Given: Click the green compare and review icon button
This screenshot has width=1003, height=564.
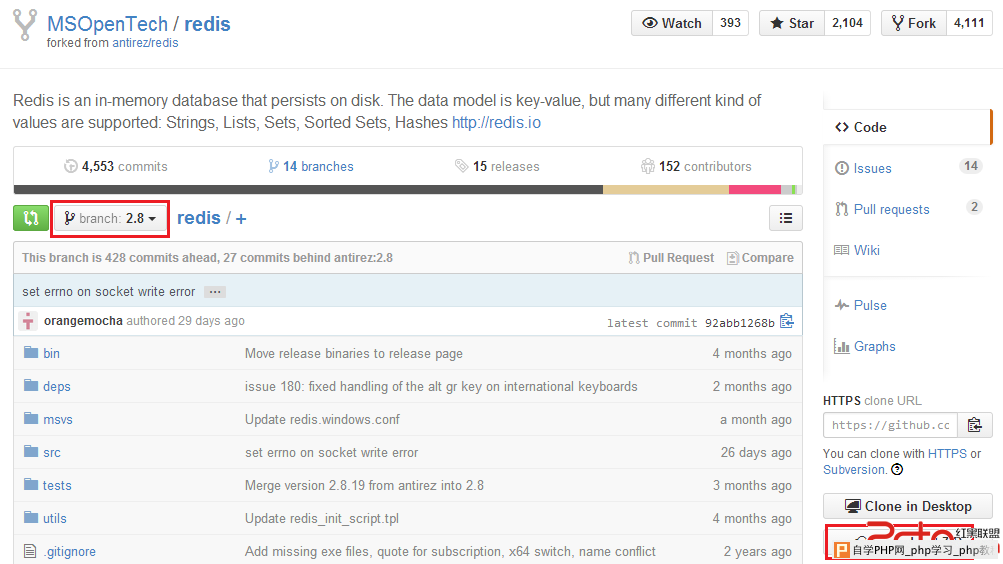Looking at the screenshot, I should [31, 218].
